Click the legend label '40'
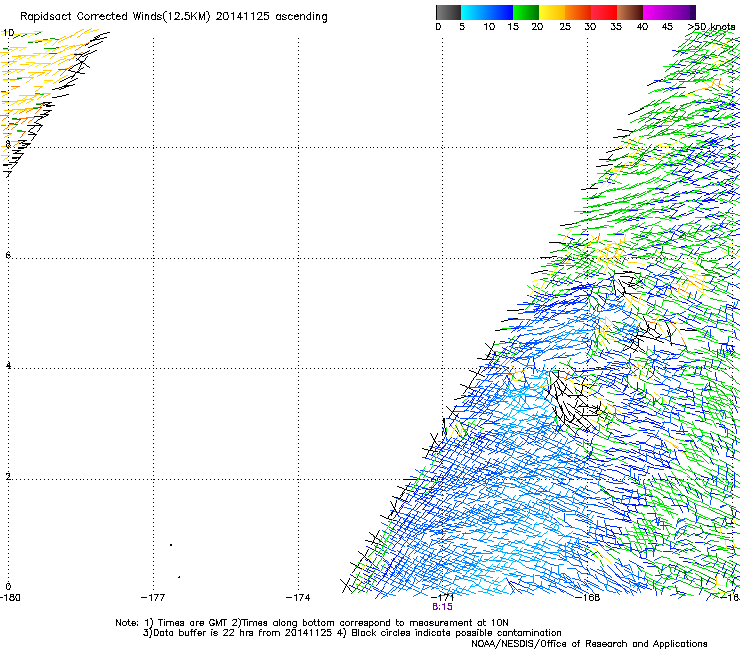The height and width of the screenshot is (650, 740). pos(642,27)
